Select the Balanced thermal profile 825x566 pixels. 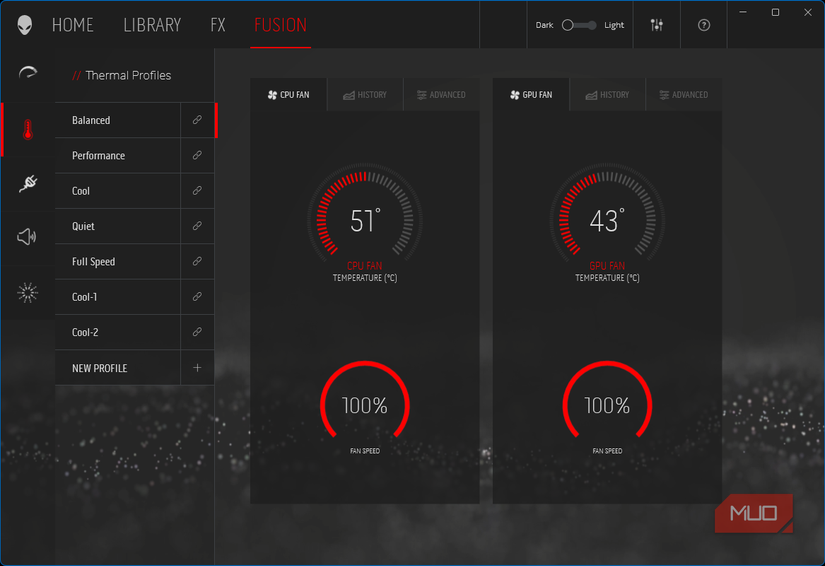pyautogui.click(x=118, y=120)
